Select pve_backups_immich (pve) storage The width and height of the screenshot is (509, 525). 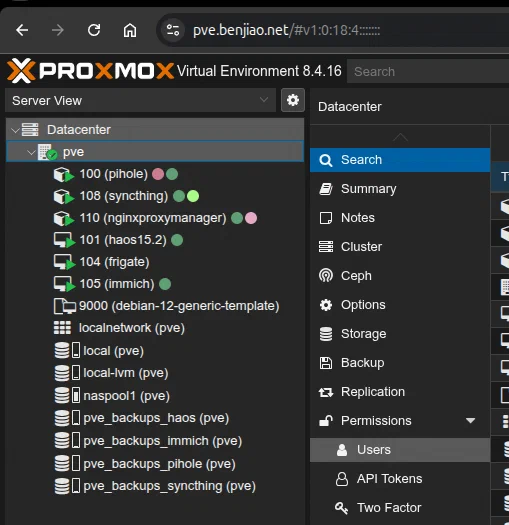tap(162, 441)
